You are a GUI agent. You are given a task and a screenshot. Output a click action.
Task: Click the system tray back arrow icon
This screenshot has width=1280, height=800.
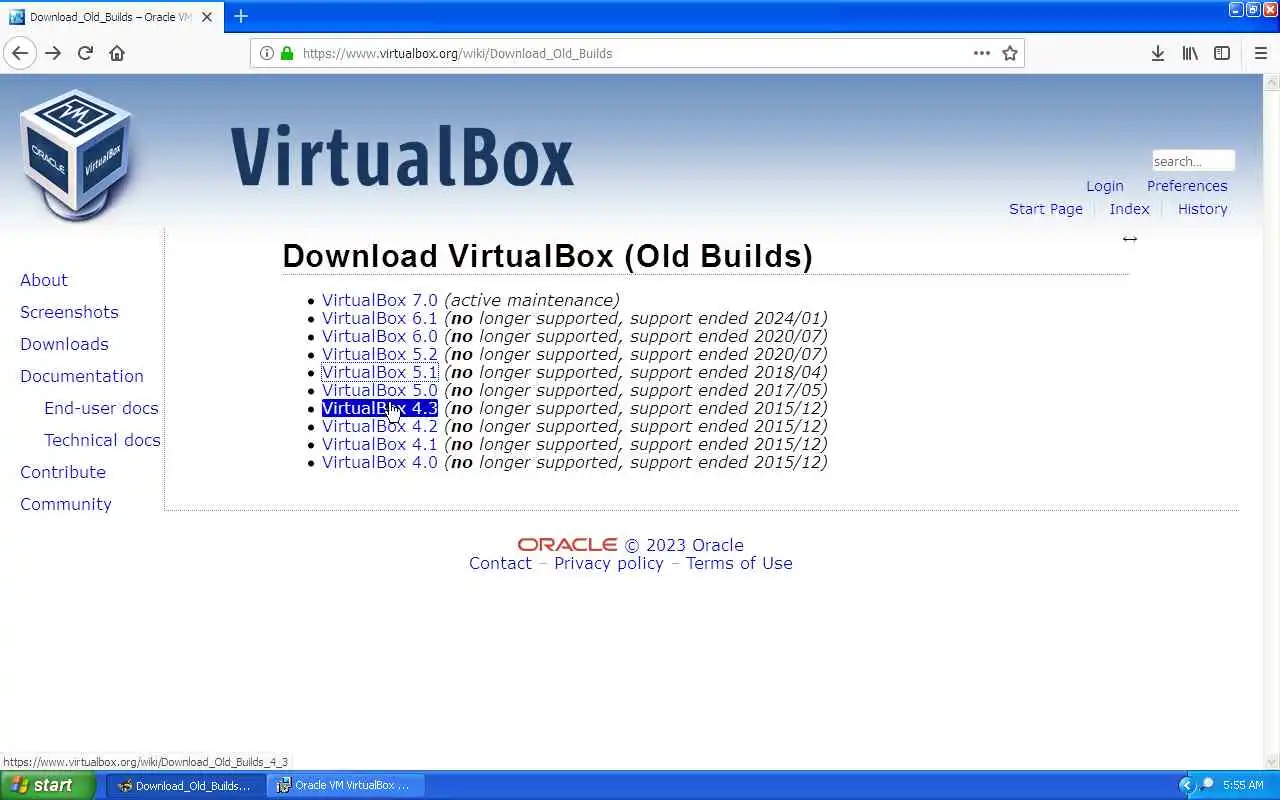point(1187,785)
